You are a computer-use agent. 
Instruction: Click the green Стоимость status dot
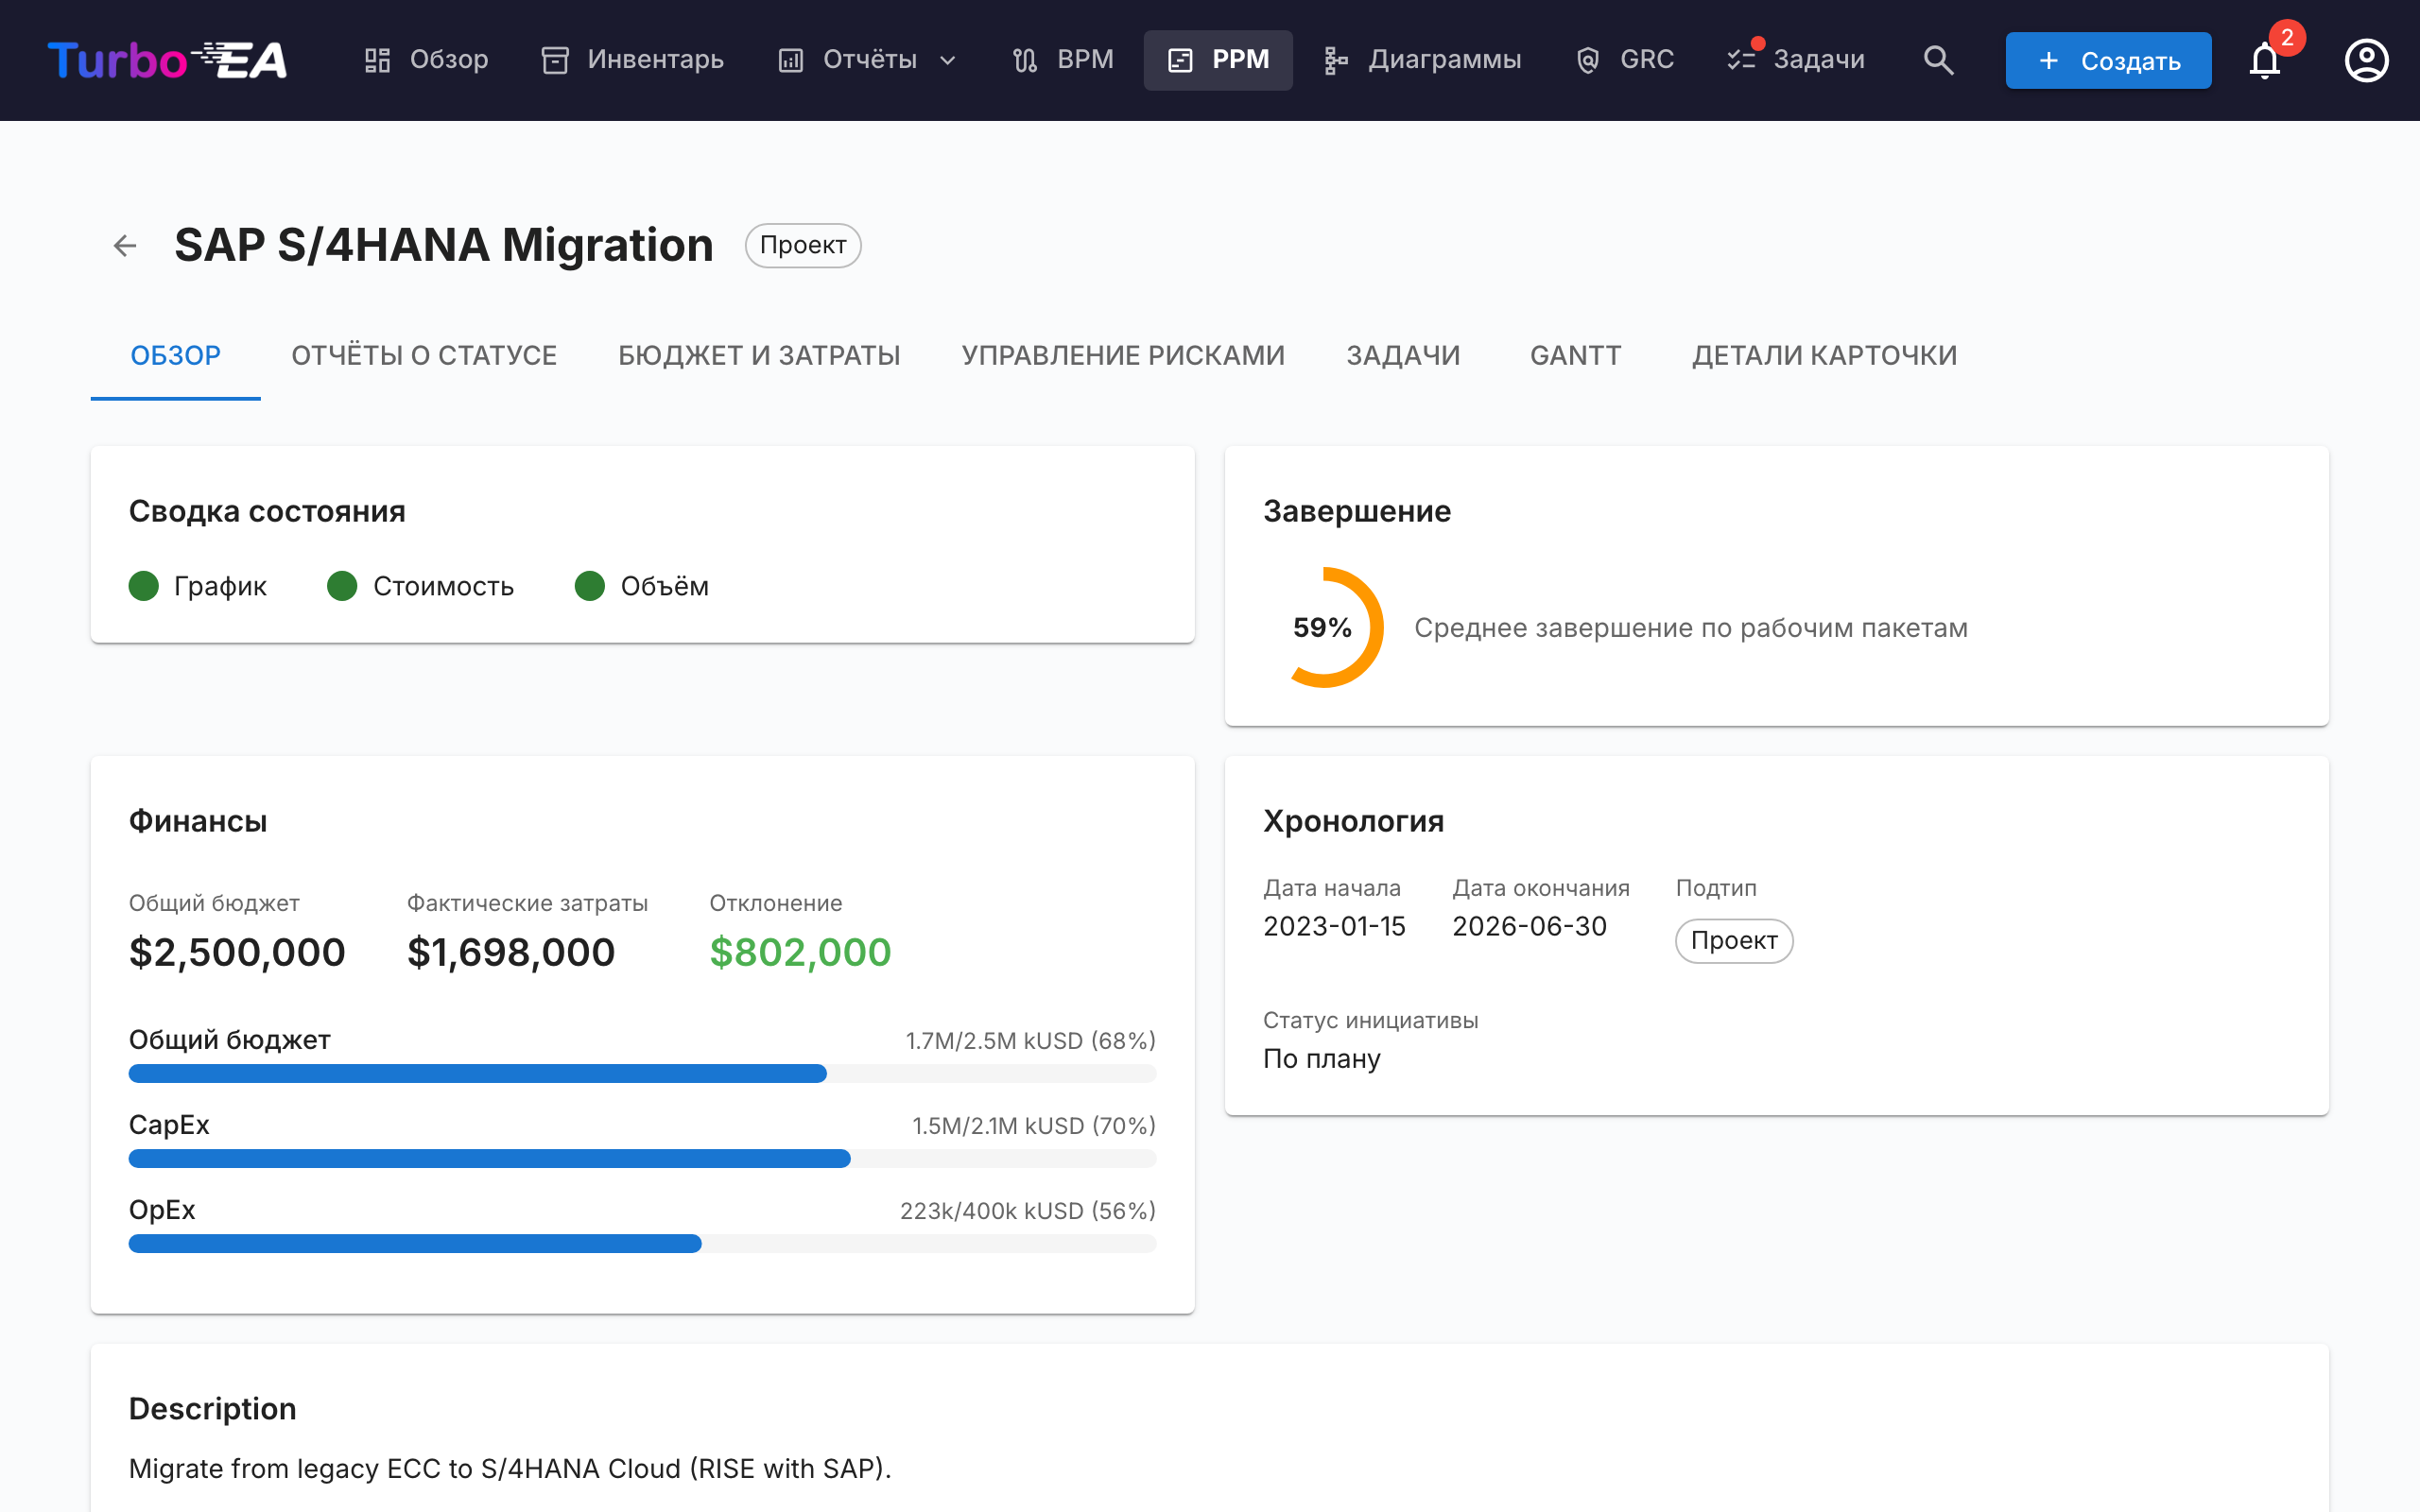click(x=342, y=586)
